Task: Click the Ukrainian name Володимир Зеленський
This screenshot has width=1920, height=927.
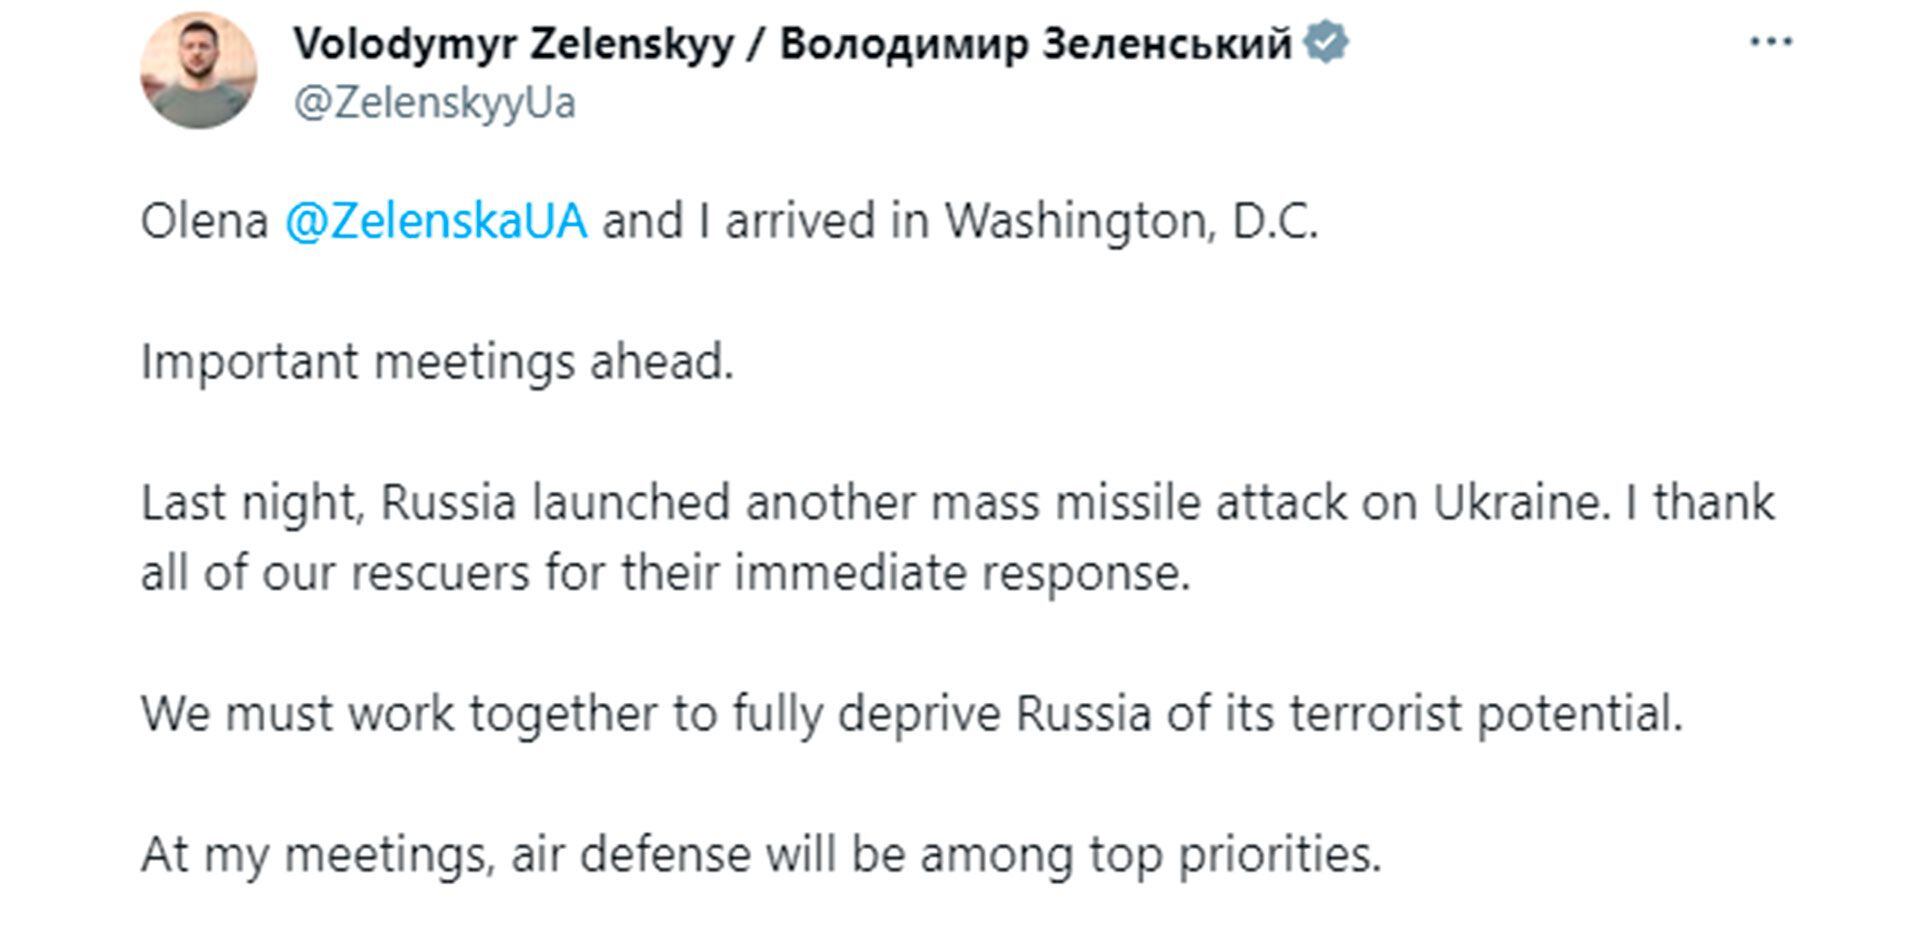Action: [1035, 44]
